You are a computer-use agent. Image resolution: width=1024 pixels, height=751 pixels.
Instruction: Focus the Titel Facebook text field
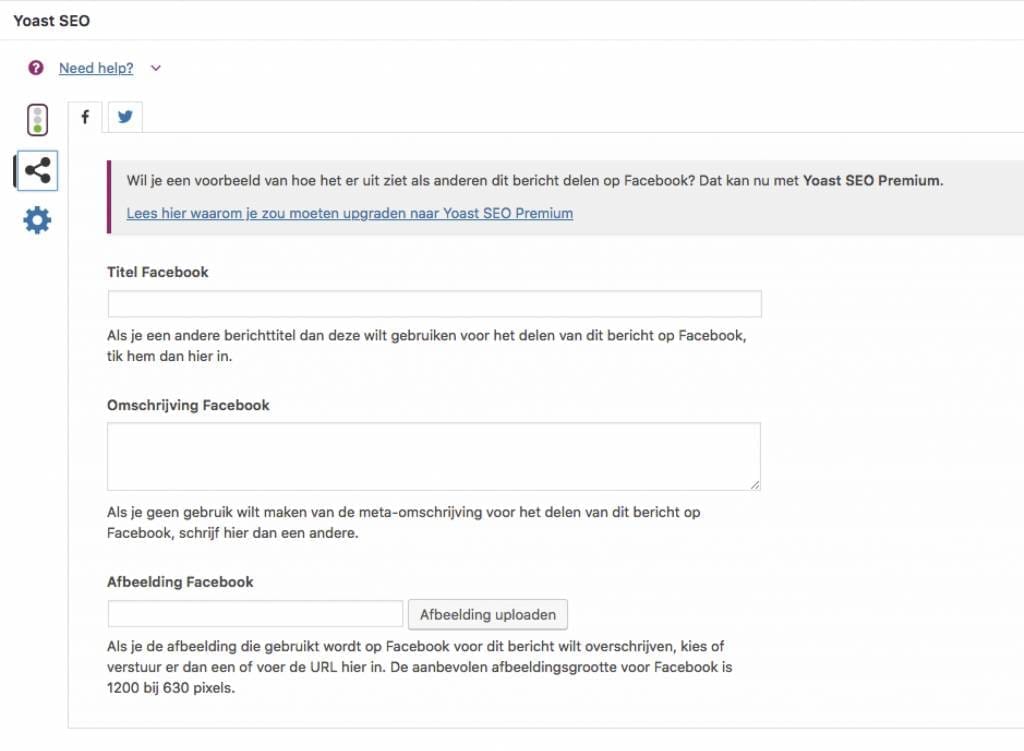click(434, 304)
